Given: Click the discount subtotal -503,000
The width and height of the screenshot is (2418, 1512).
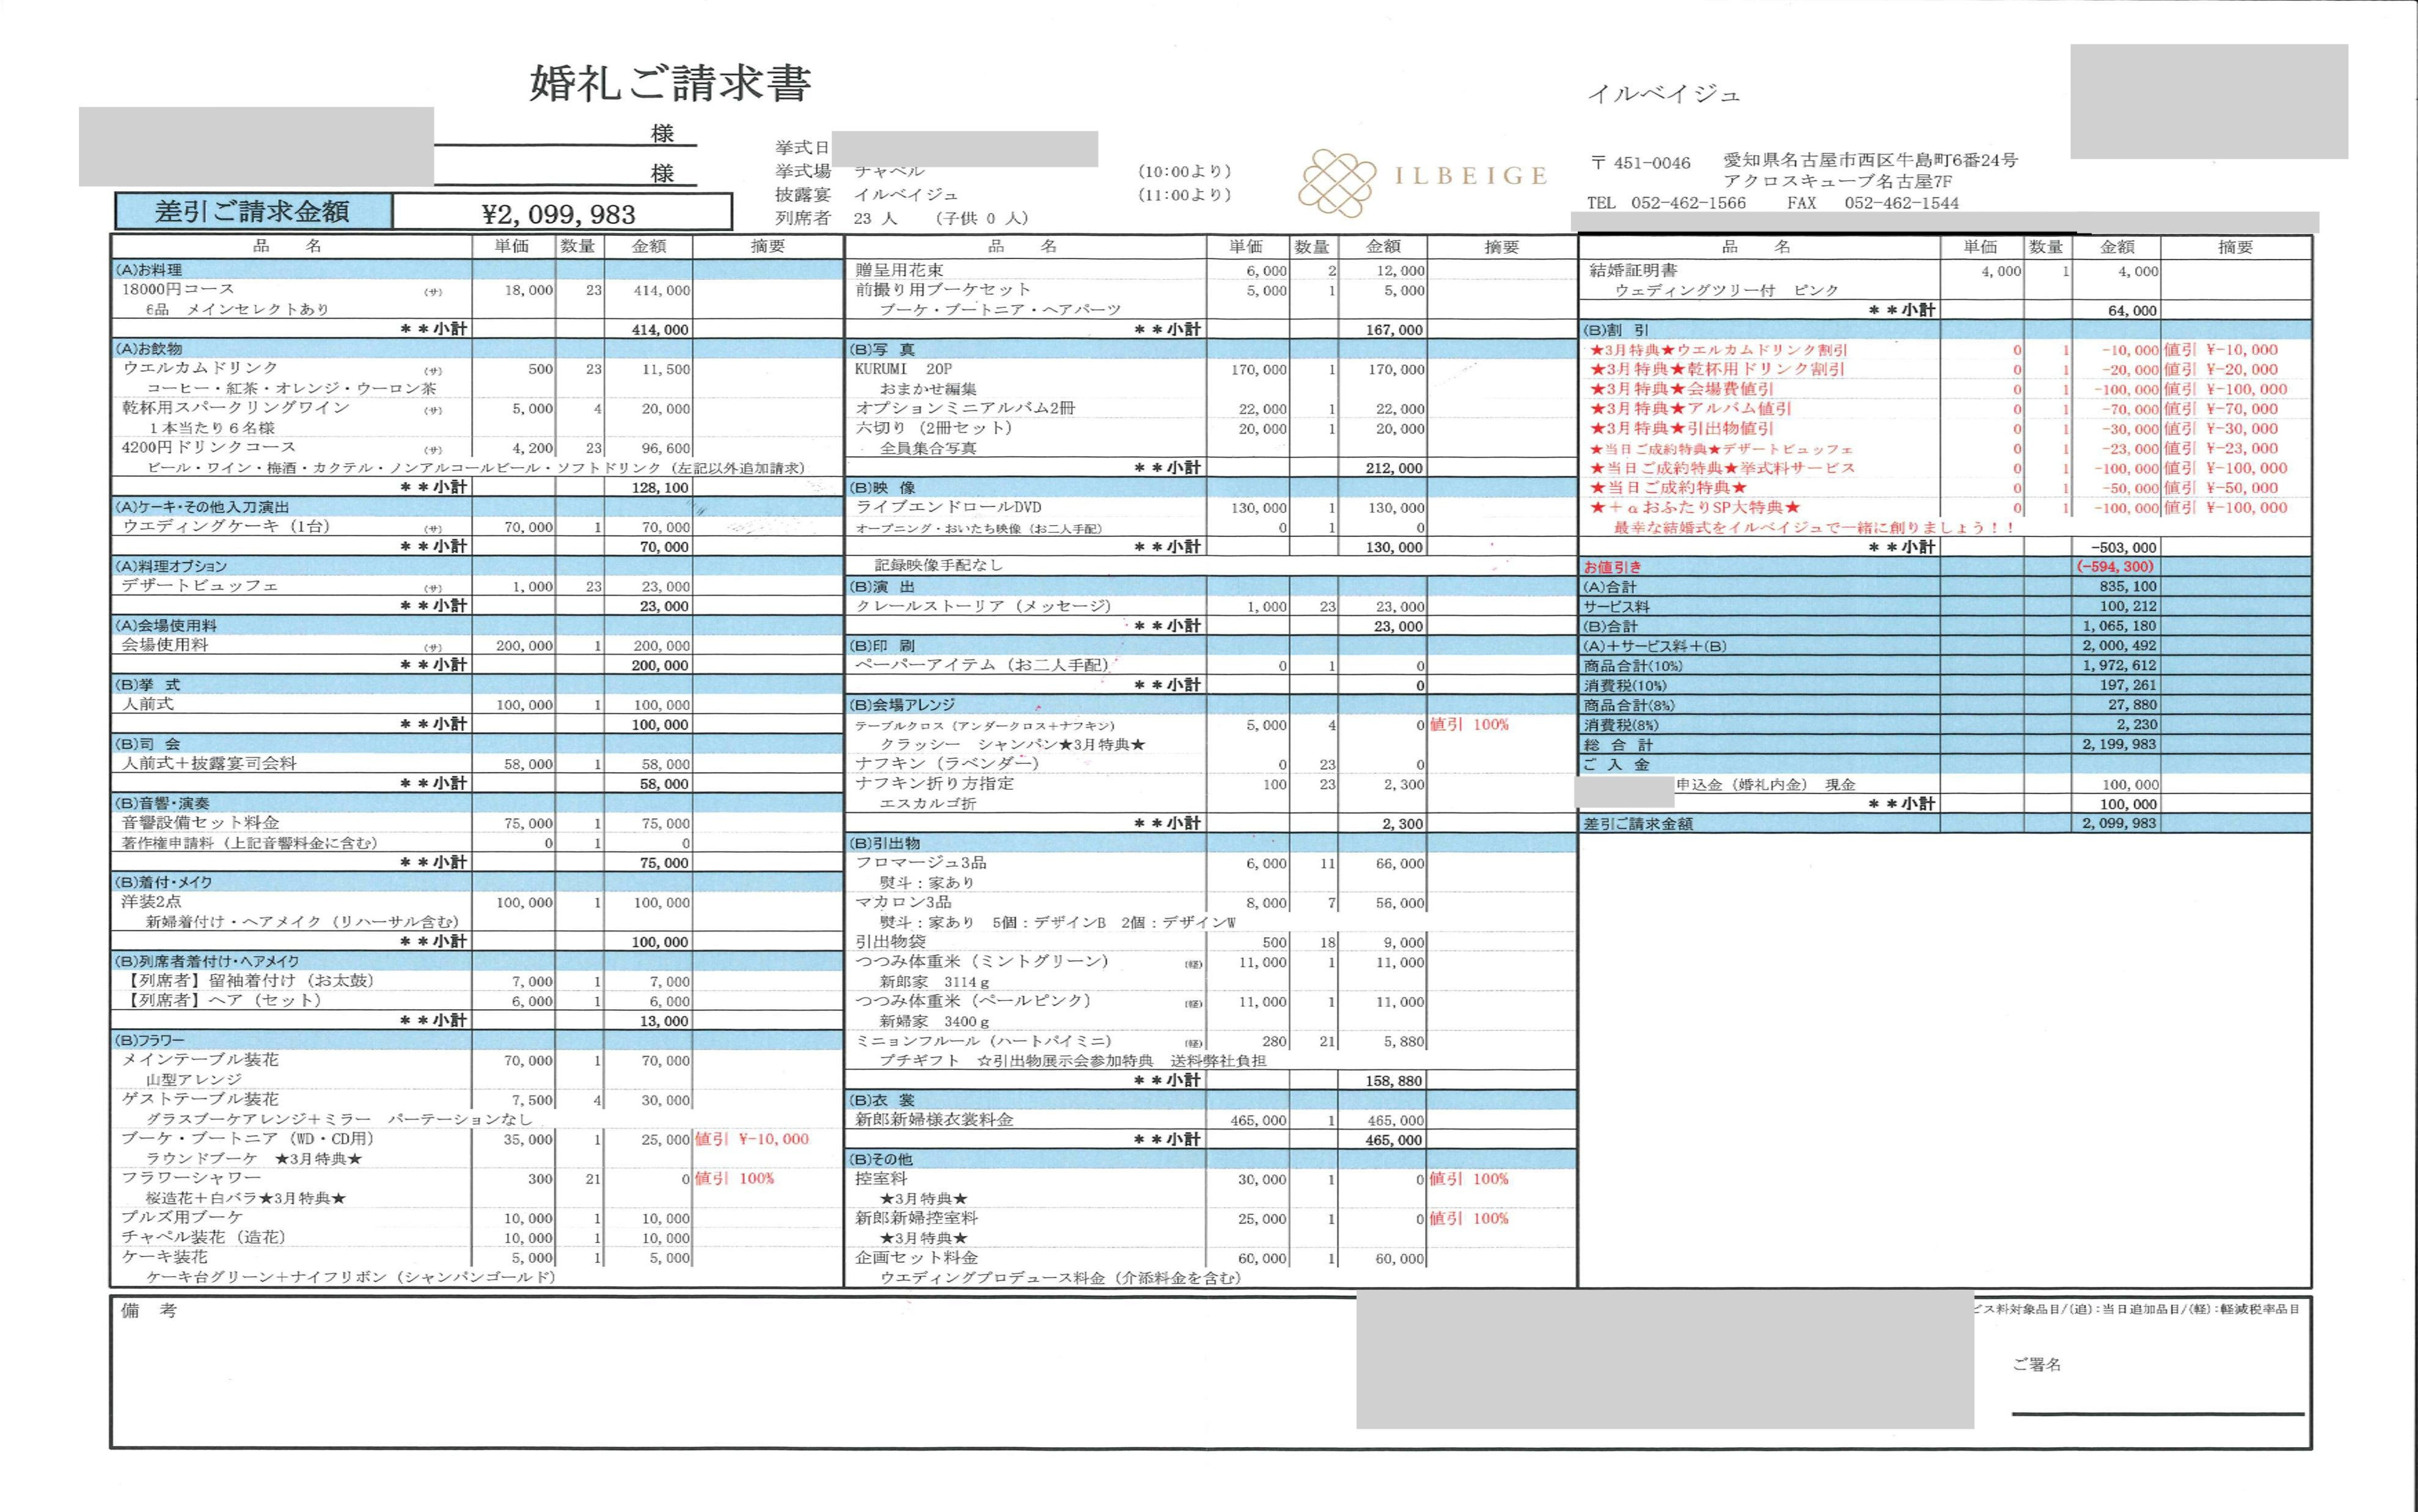Looking at the screenshot, I should pos(2124,548).
